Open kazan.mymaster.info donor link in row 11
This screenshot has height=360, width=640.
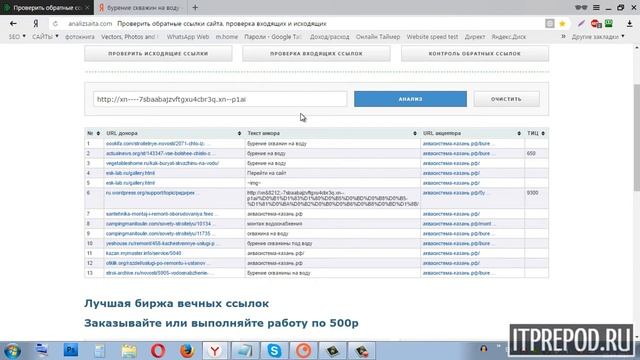tap(144, 253)
